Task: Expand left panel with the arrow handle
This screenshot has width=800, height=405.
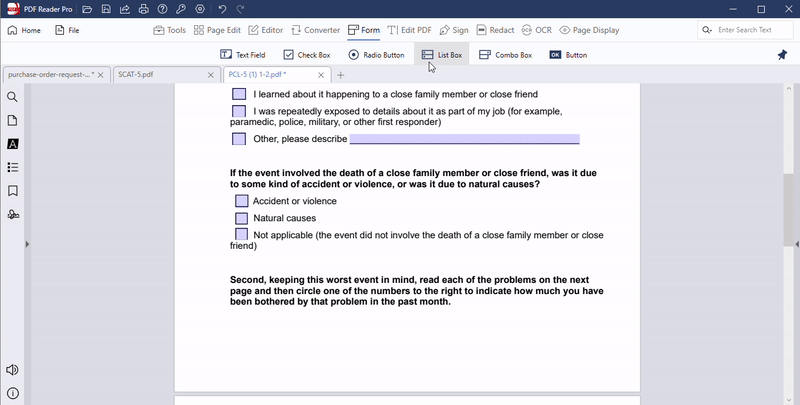Action: tap(27, 244)
